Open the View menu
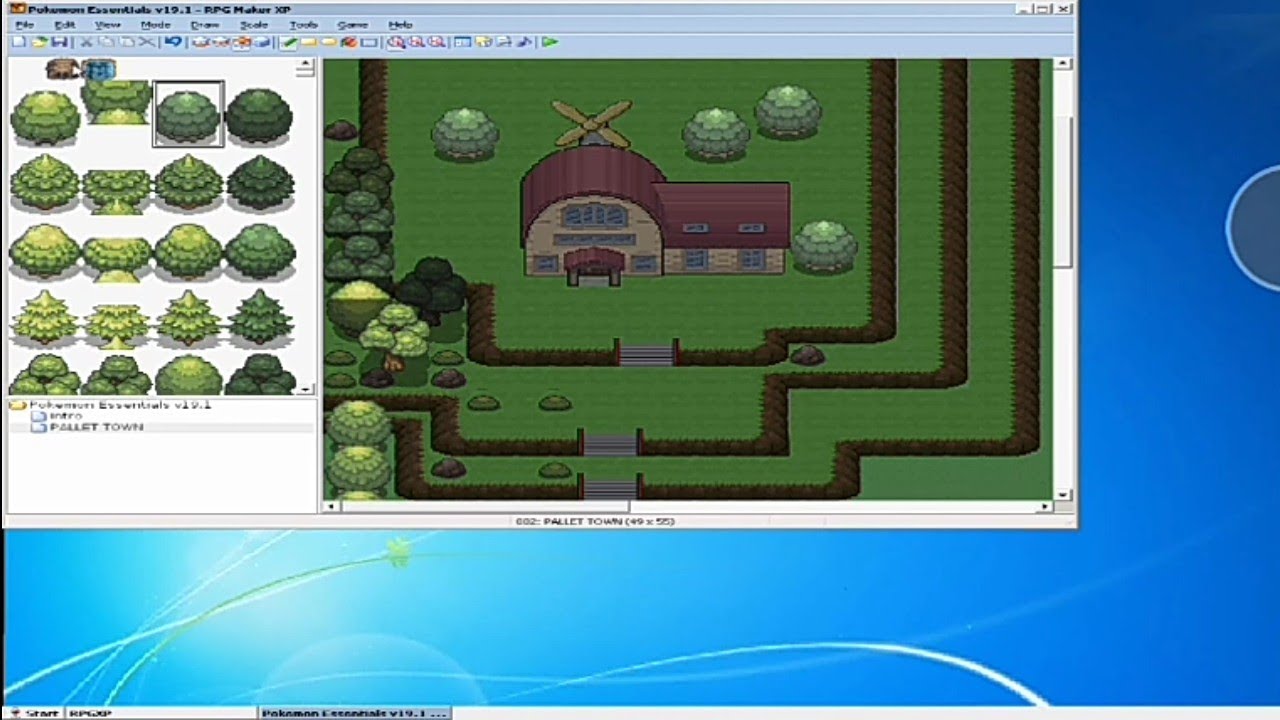This screenshot has height=720, width=1280. tap(107, 24)
